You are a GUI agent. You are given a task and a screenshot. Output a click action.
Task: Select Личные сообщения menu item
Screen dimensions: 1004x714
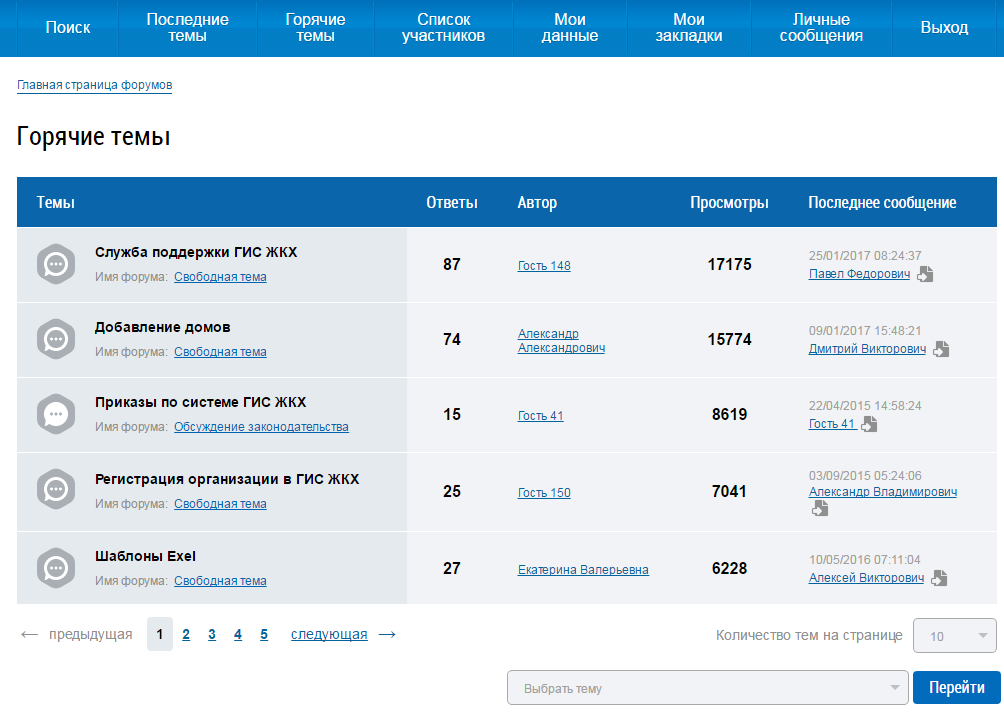click(821, 28)
